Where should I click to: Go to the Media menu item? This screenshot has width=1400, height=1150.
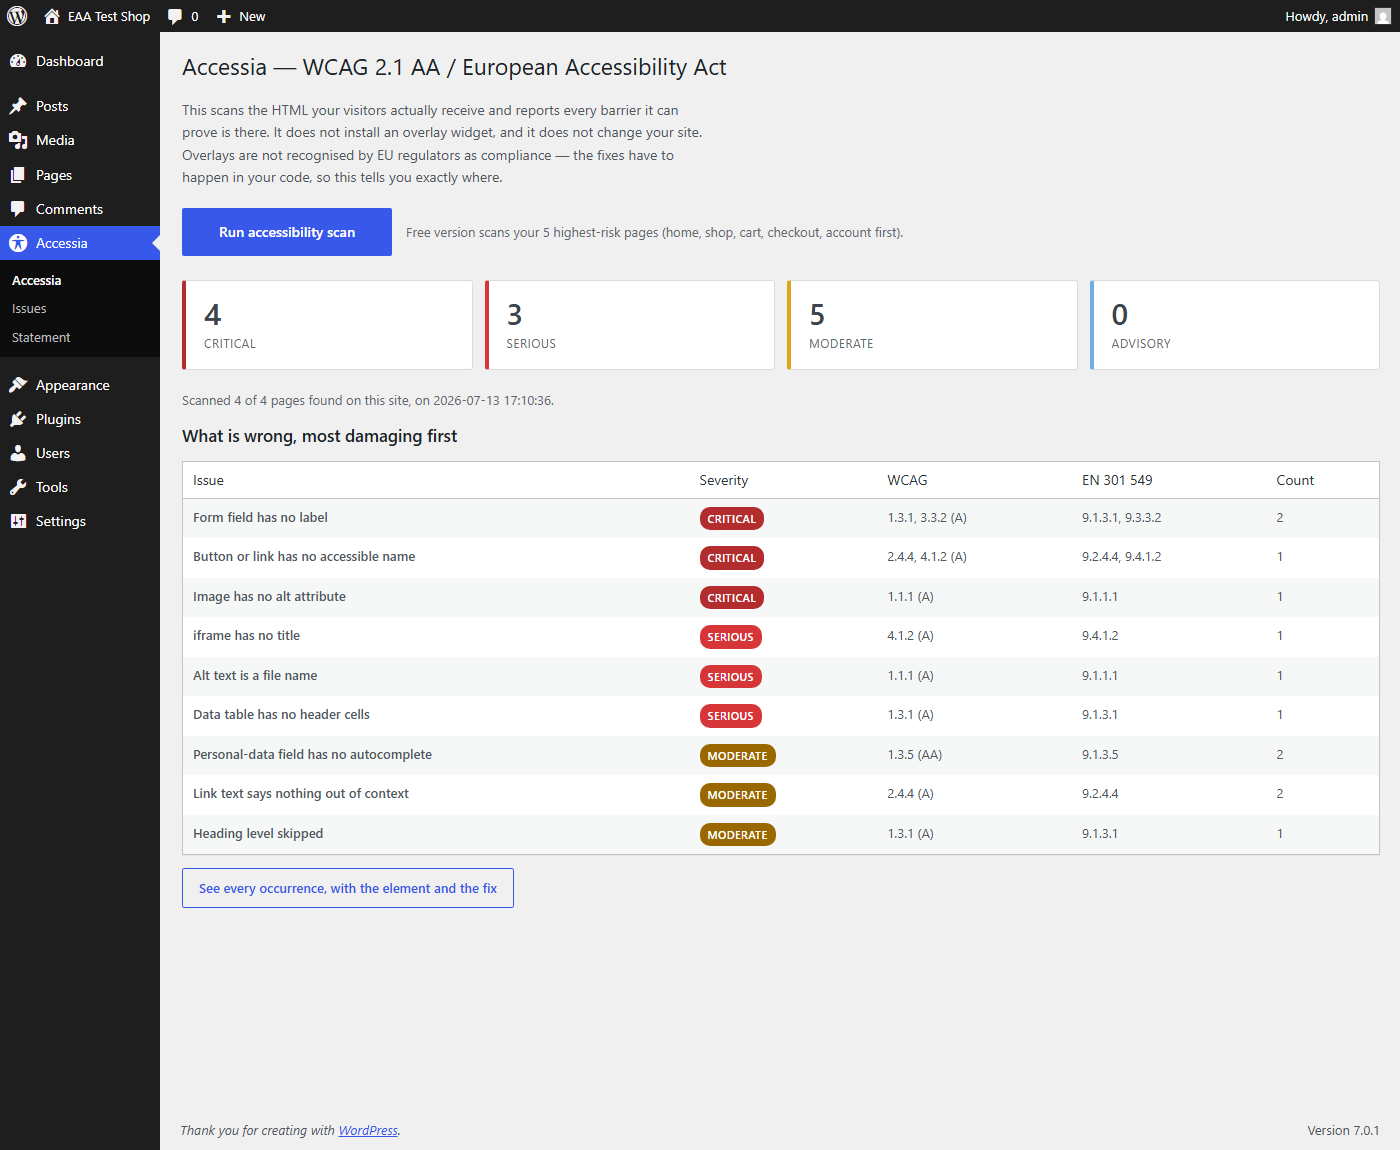(x=80, y=140)
